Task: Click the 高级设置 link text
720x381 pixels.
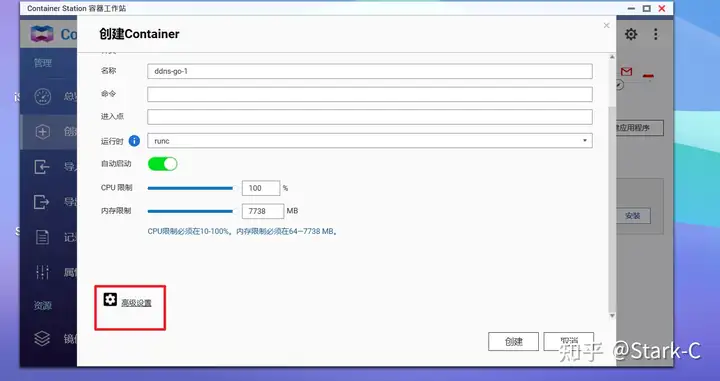Action: (136, 303)
